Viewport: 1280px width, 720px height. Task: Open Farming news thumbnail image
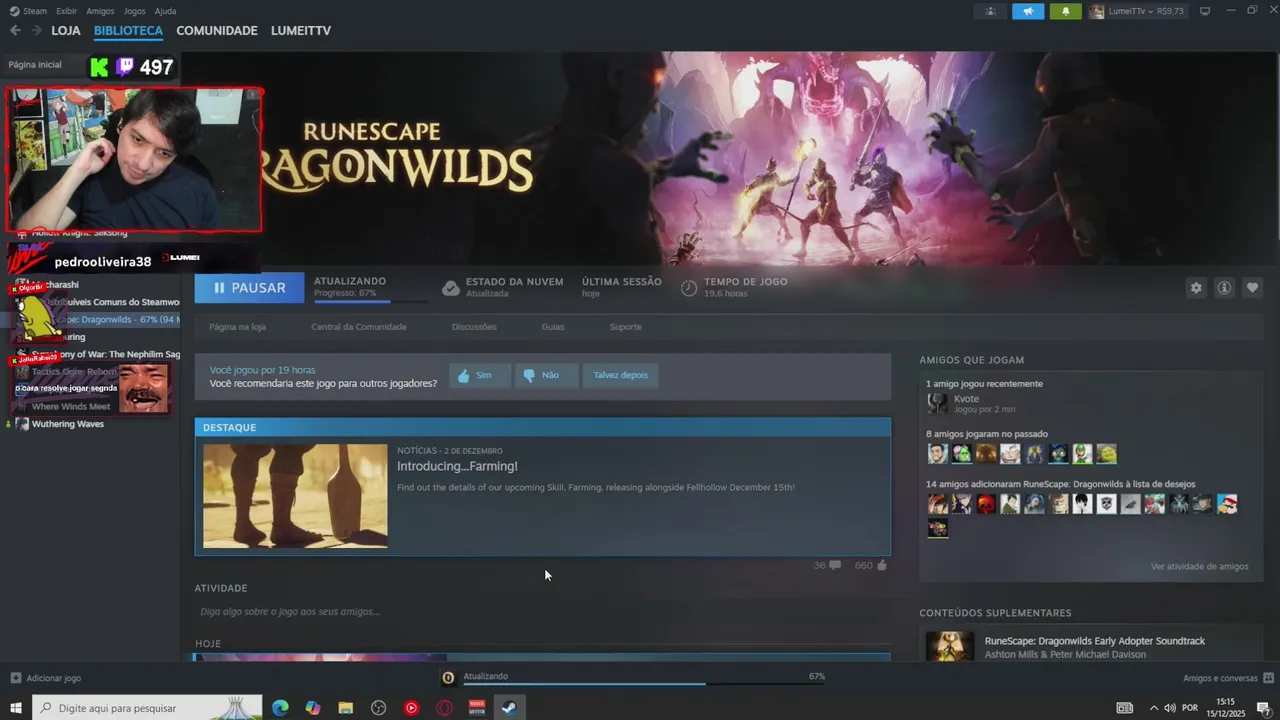295,496
